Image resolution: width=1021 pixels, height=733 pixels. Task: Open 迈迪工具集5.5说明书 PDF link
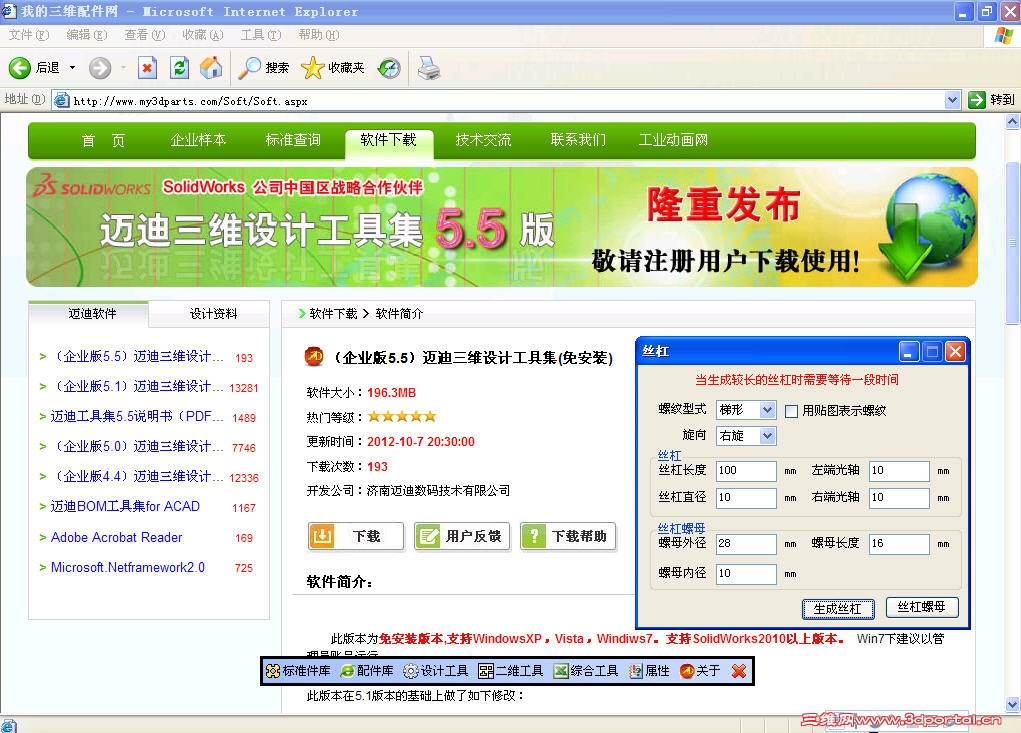tap(137, 417)
